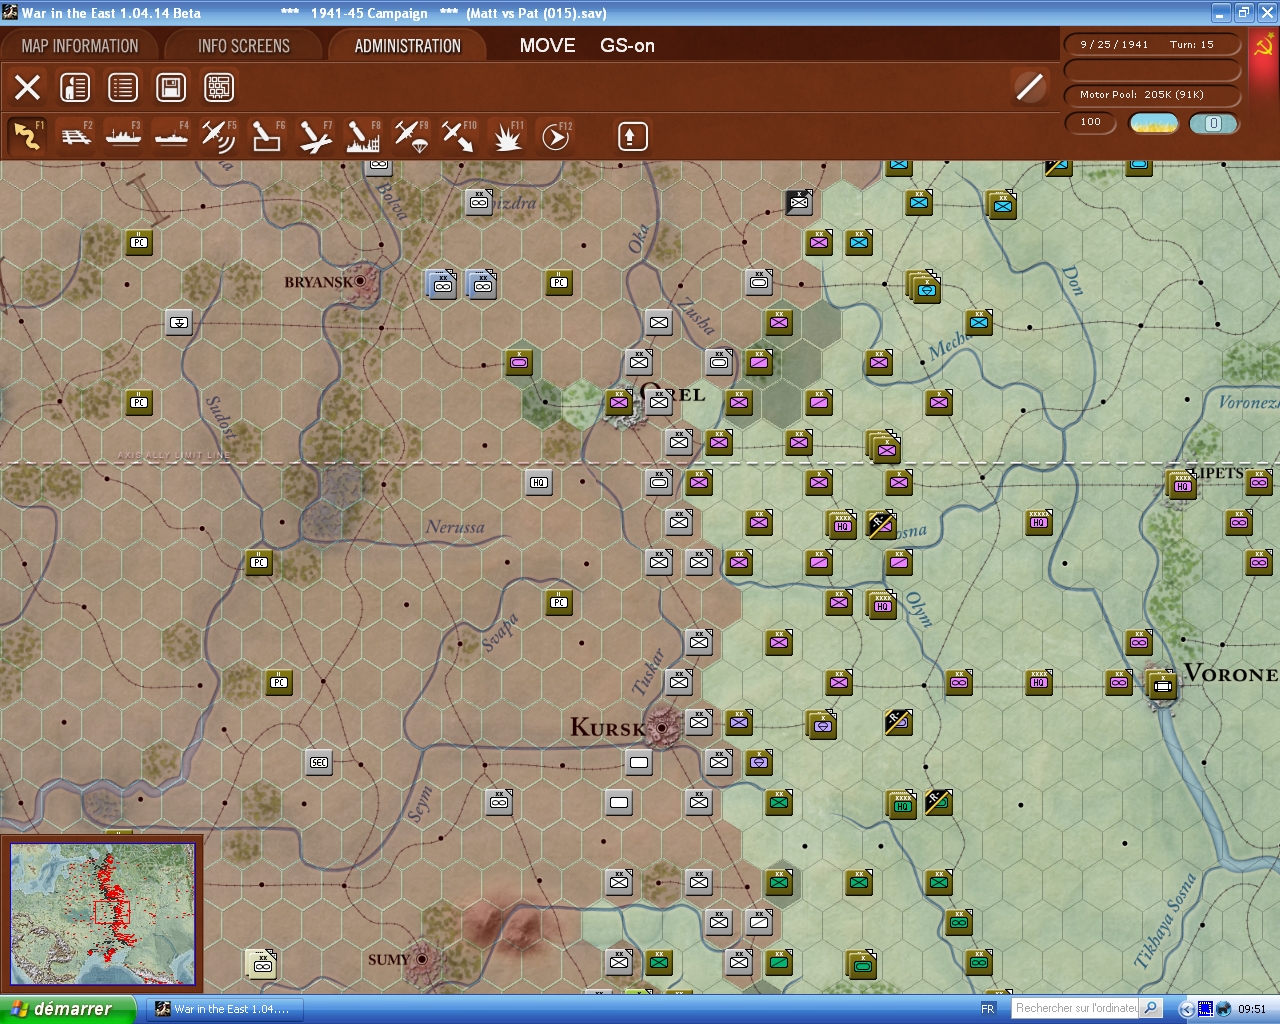Image resolution: width=1280 pixels, height=1024 pixels.
Task: Click the wheat field weather indicator
Action: coord(1154,123)
